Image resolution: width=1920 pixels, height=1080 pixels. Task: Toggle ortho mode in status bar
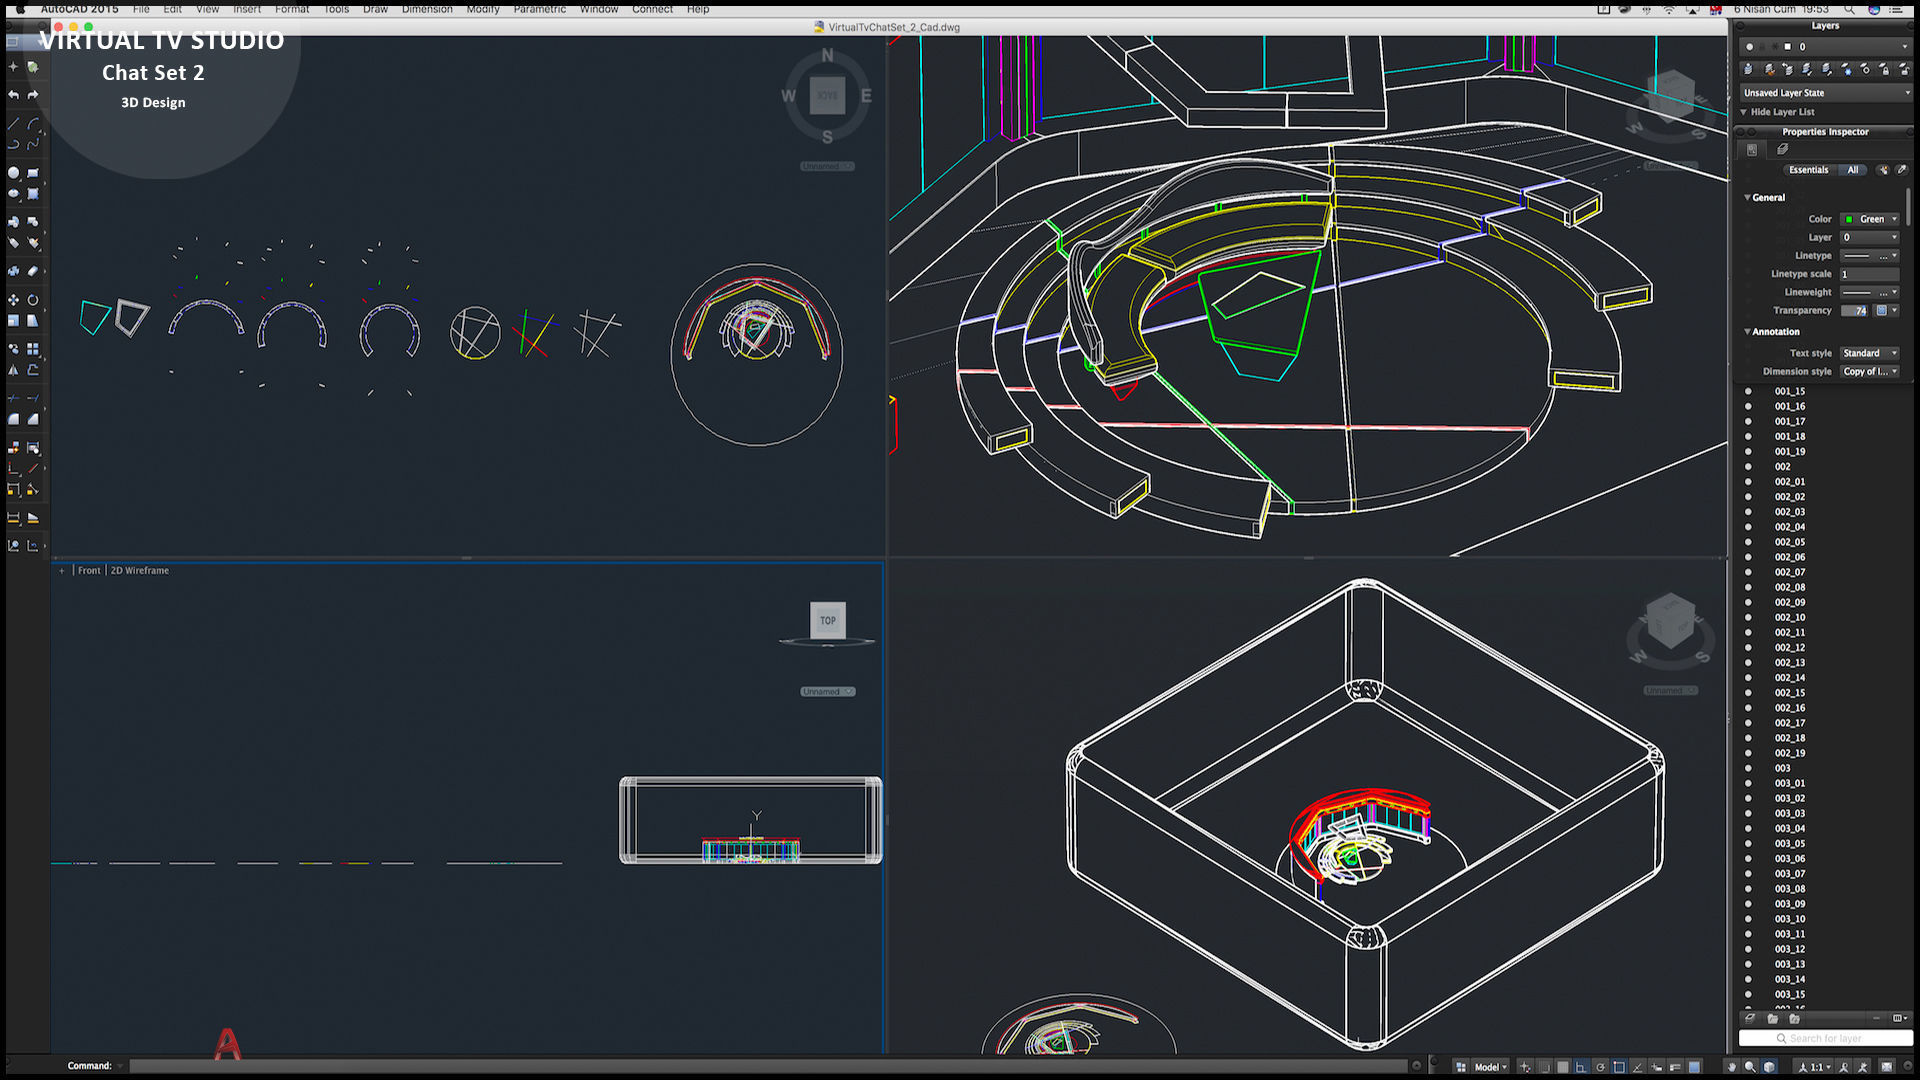pyautogui.click(x=1581, y=1067)
